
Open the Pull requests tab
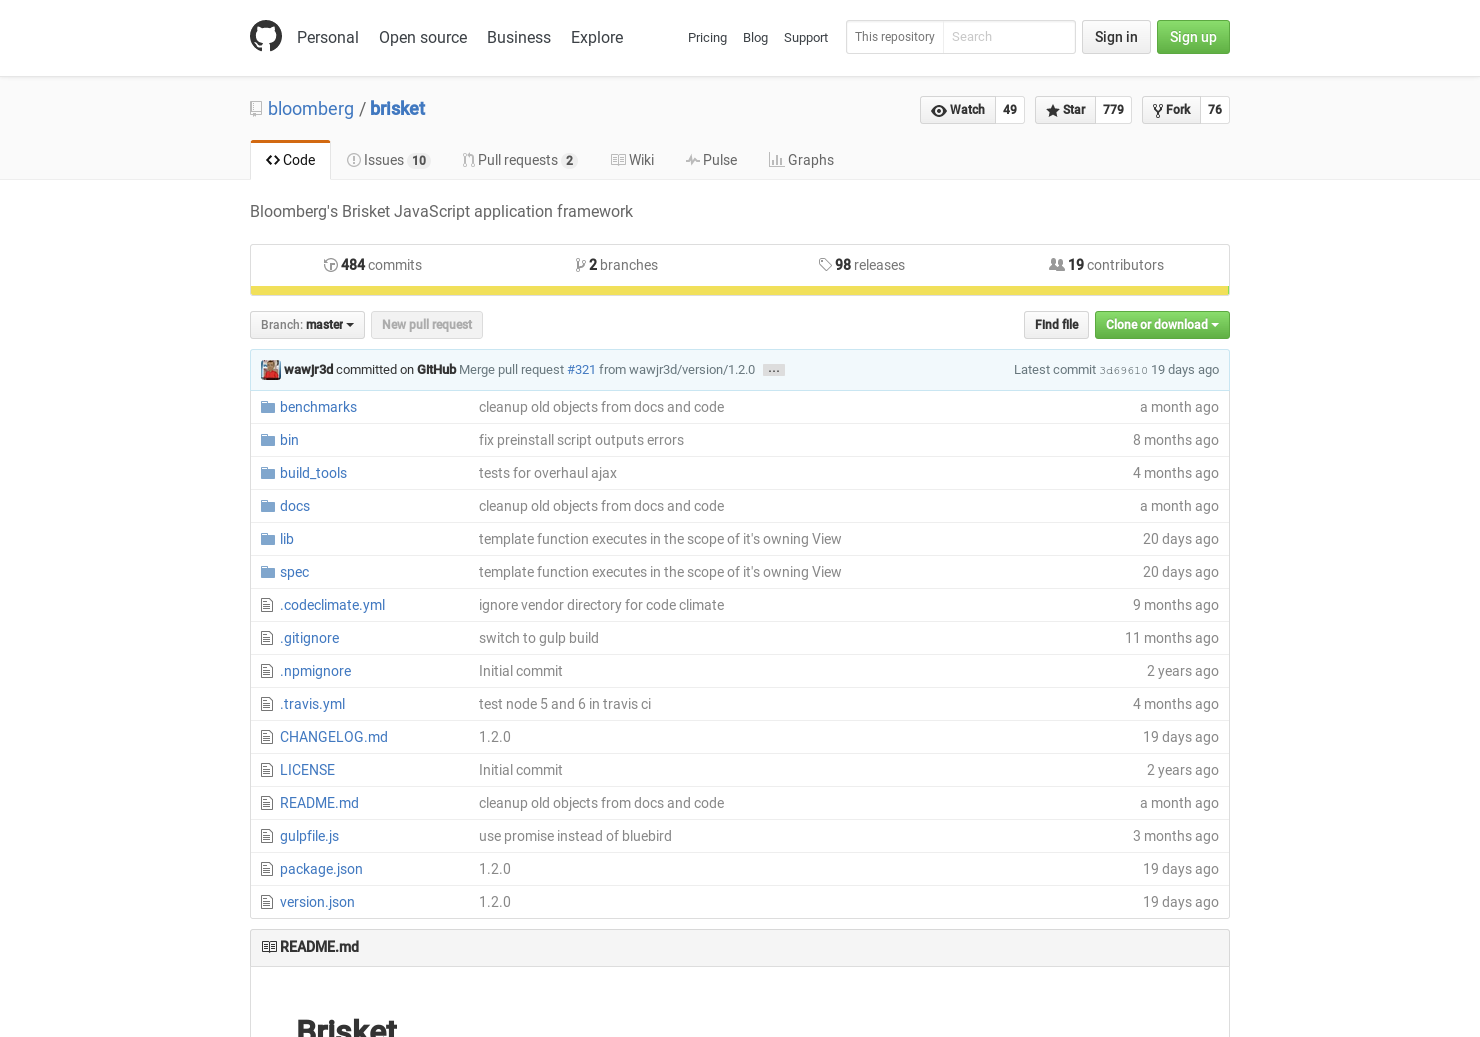[x=520, y=160]
